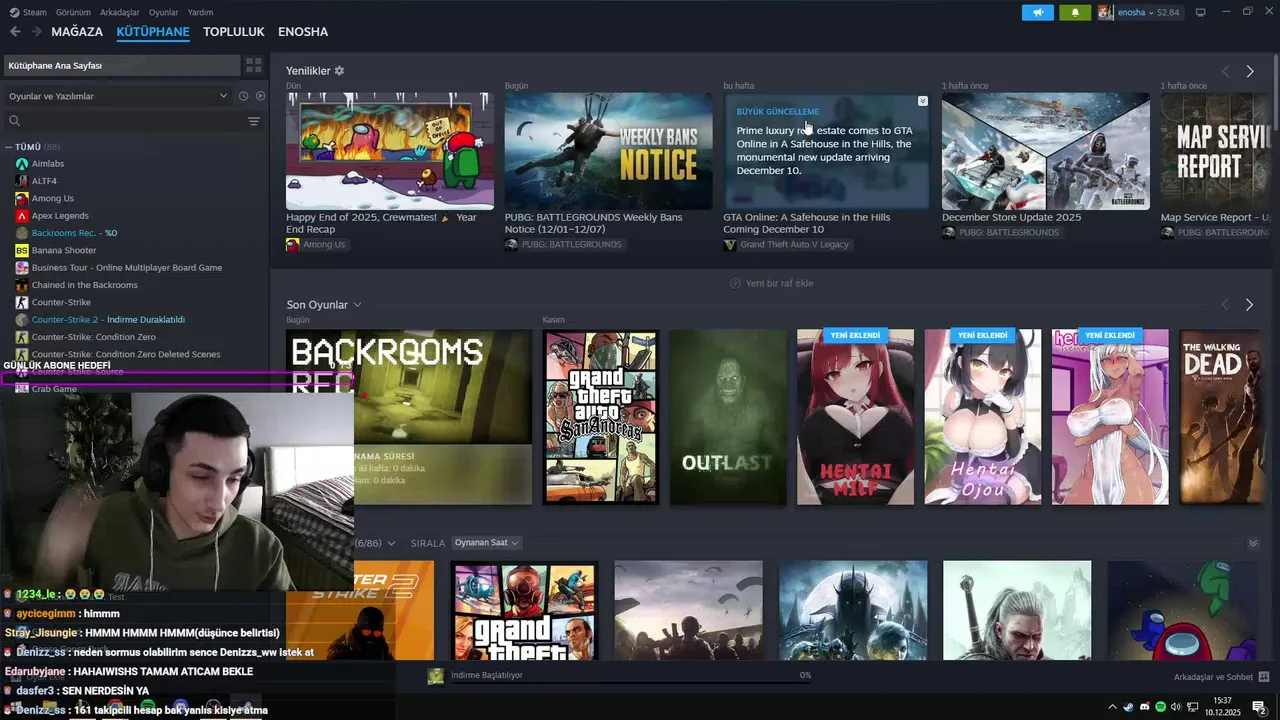Select Counter-Strike: Condition Zero Deleted Scenes
Viewport: 1280px width, 720px height.
(x=126, y=354)
